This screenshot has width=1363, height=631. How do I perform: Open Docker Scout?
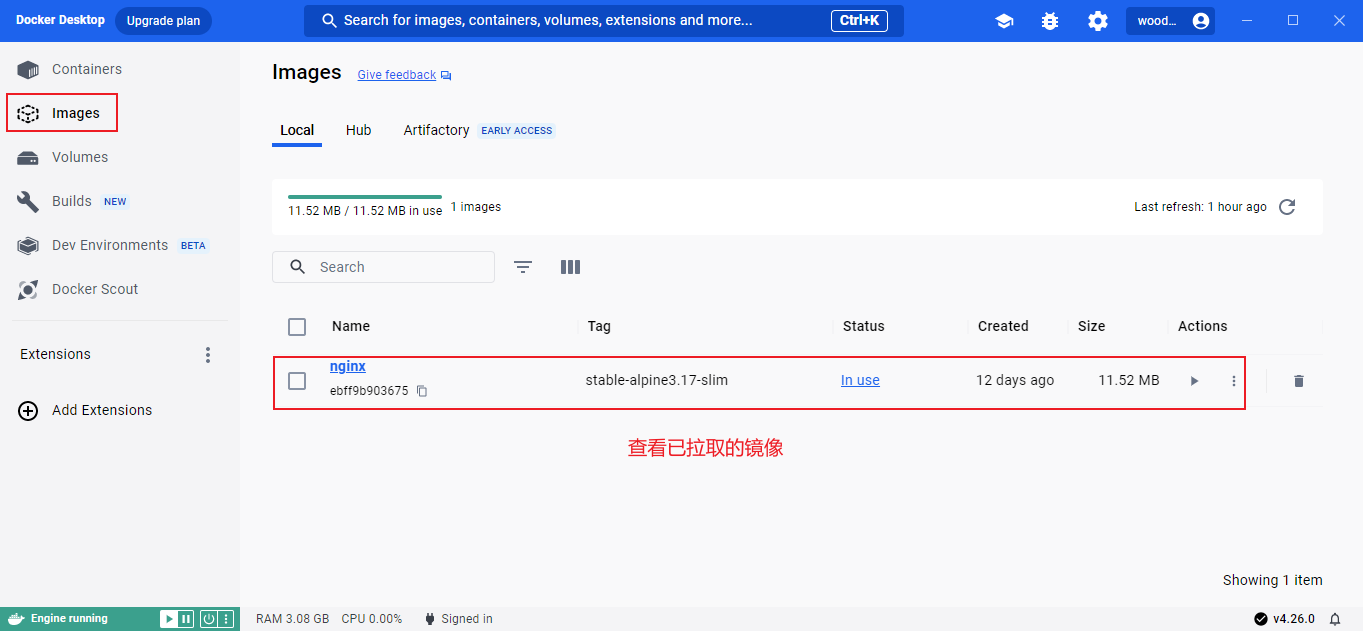click(x=95, y=289)
